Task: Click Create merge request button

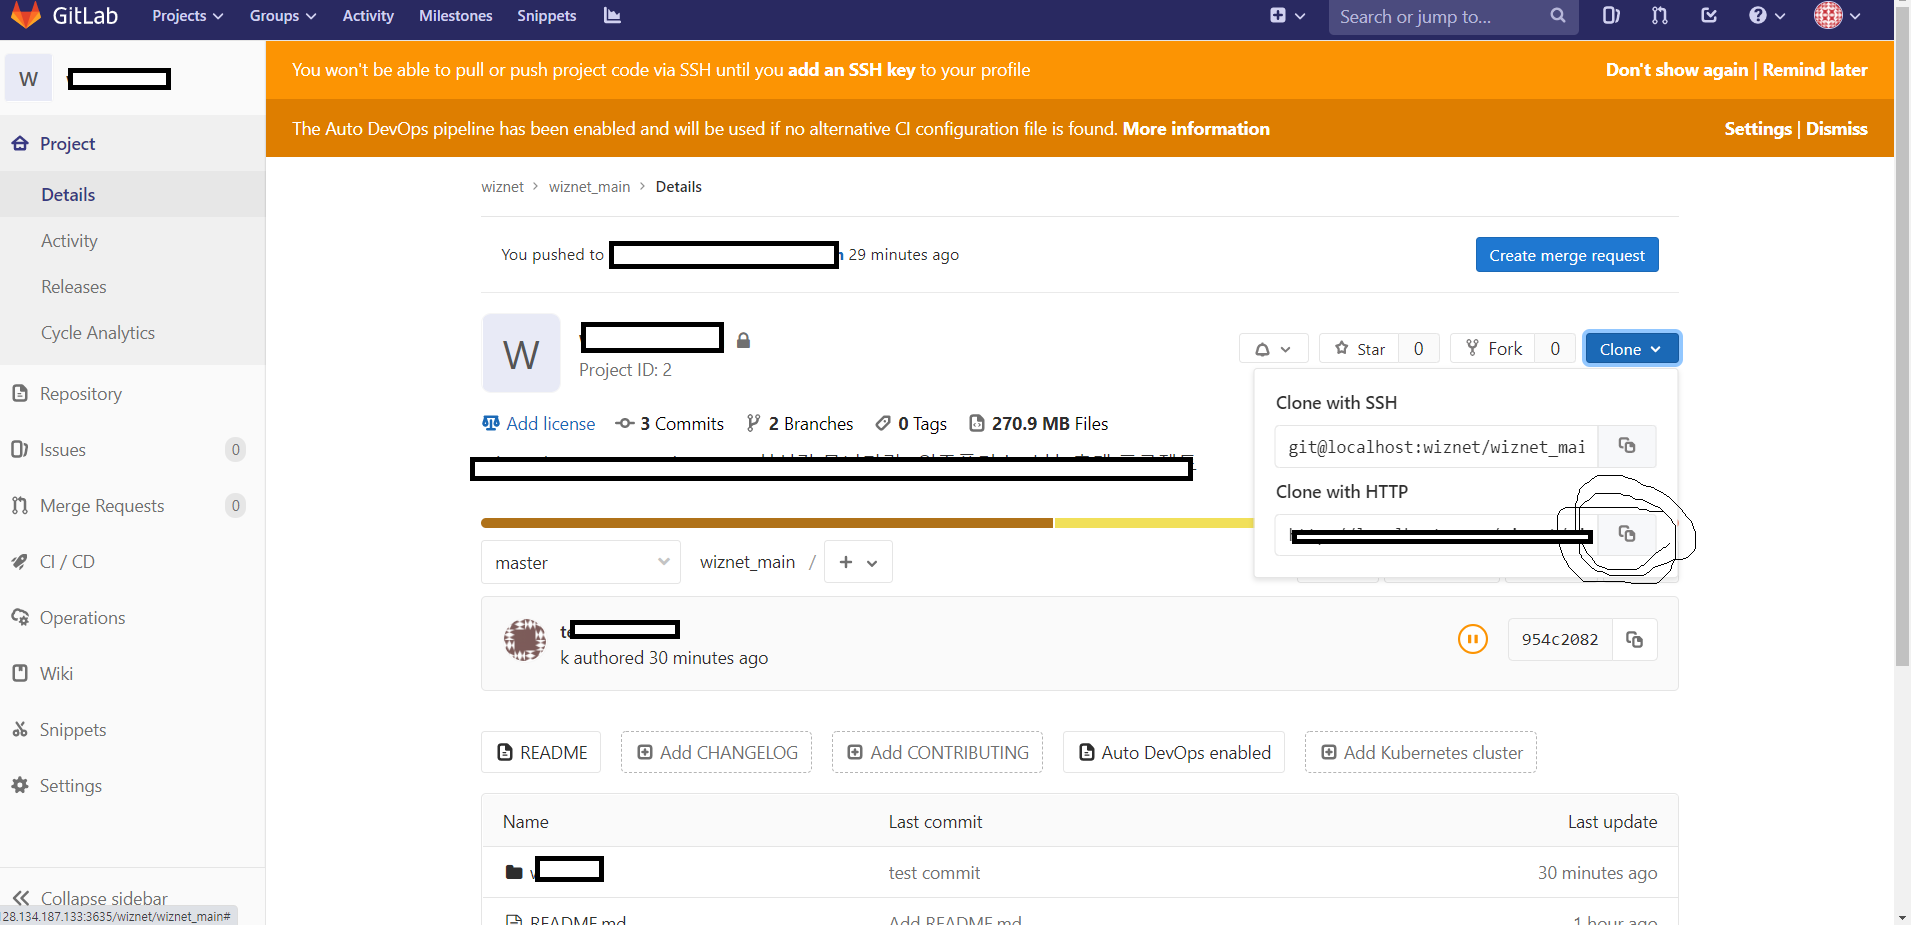Action: (x=1567, y=255)
